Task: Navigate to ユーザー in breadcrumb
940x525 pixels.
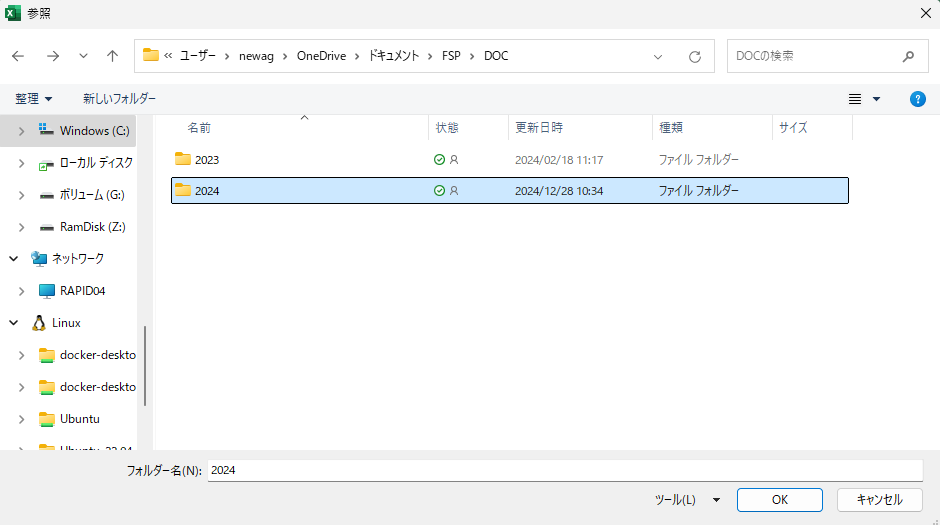Action: (x=198, y=56)
